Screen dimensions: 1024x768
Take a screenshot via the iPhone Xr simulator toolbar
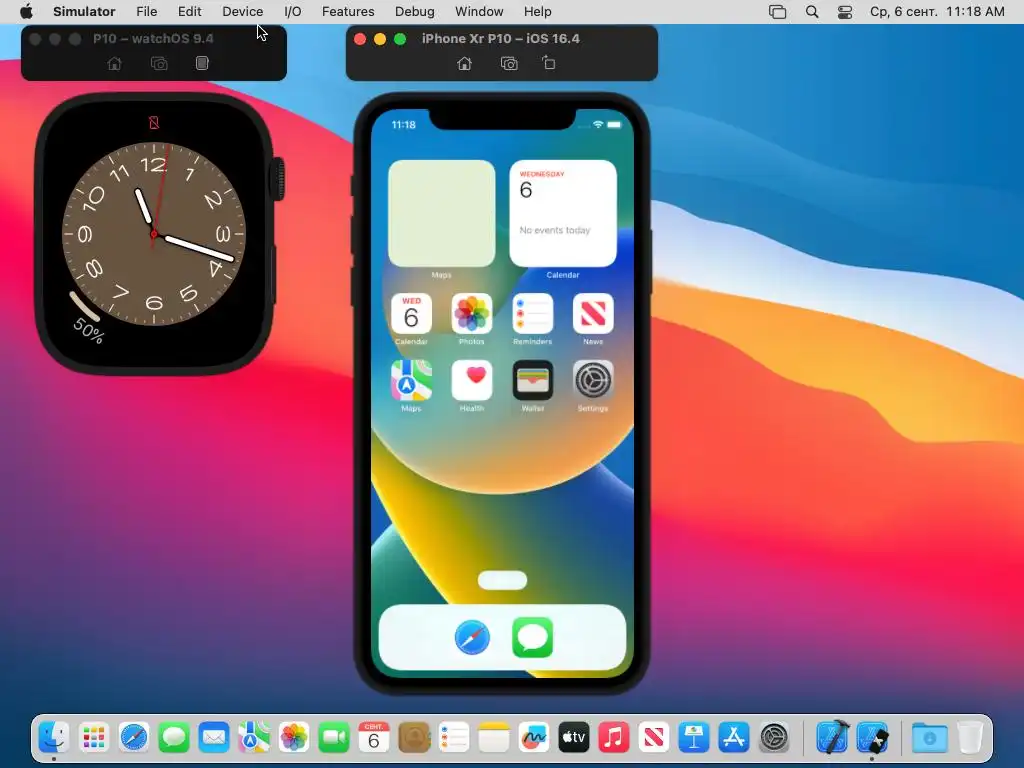pyautogui.click(x=509, y=63)
